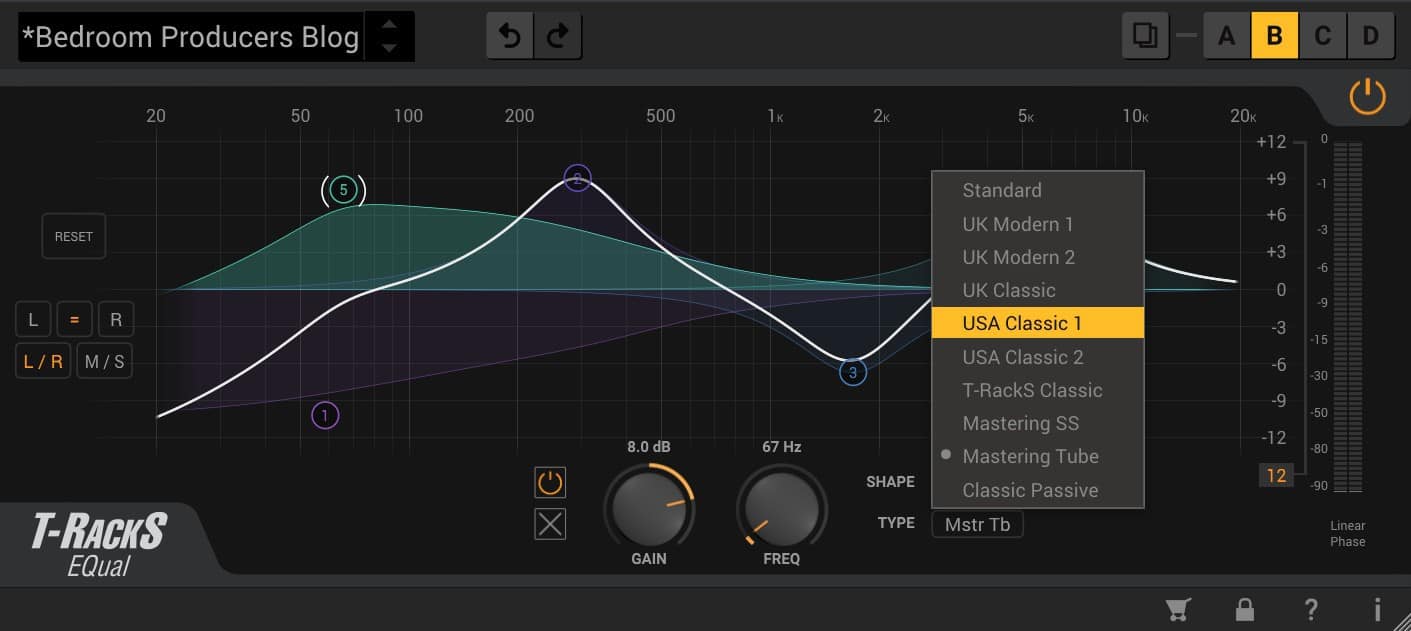Click the undo arrow icon
The height and width of the screenshot is (631, 1411).
(x=510, y=37)
